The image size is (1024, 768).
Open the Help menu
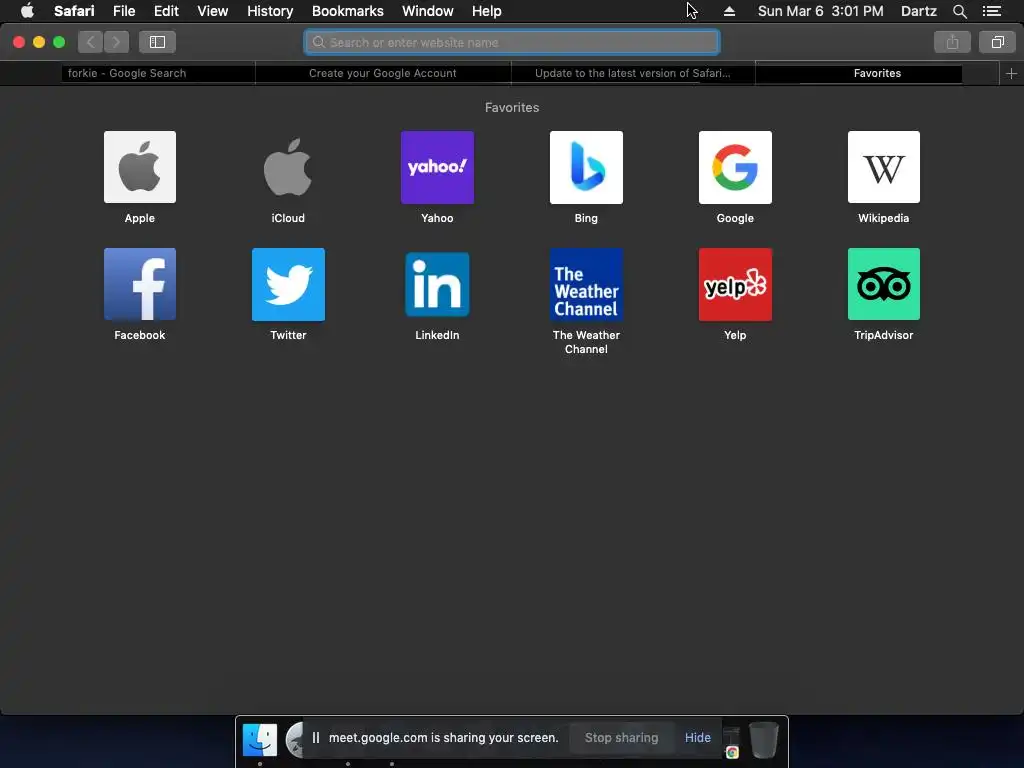pyautogui.click(x=487, y=11)
